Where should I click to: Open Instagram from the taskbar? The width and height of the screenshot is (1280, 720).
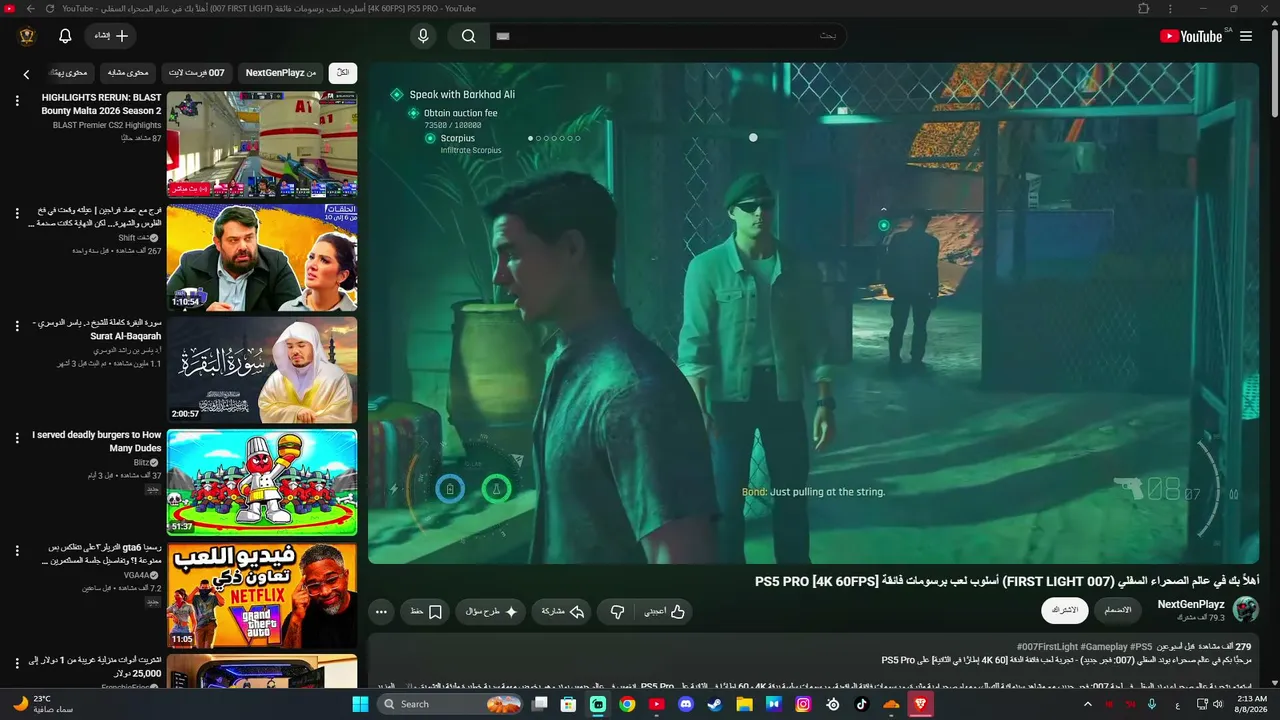point(803,704)
